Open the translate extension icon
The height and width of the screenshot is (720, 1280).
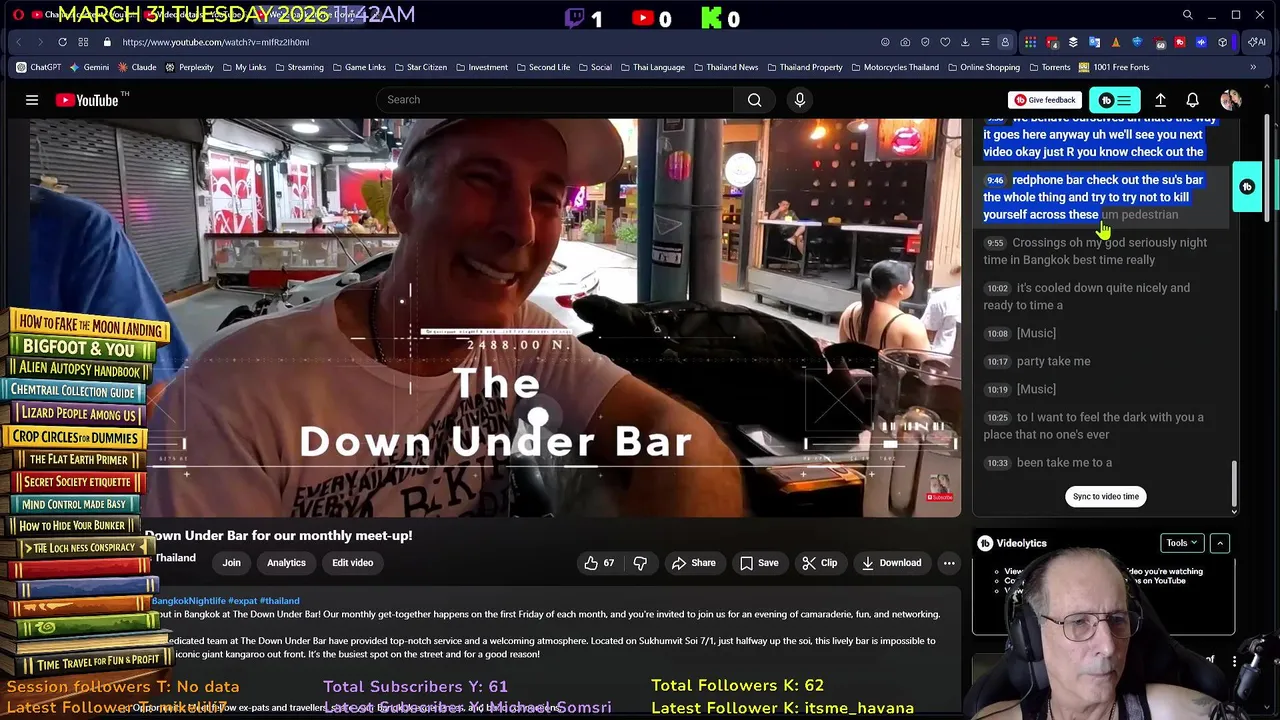pyautogui.click(x=1095, y=42)
